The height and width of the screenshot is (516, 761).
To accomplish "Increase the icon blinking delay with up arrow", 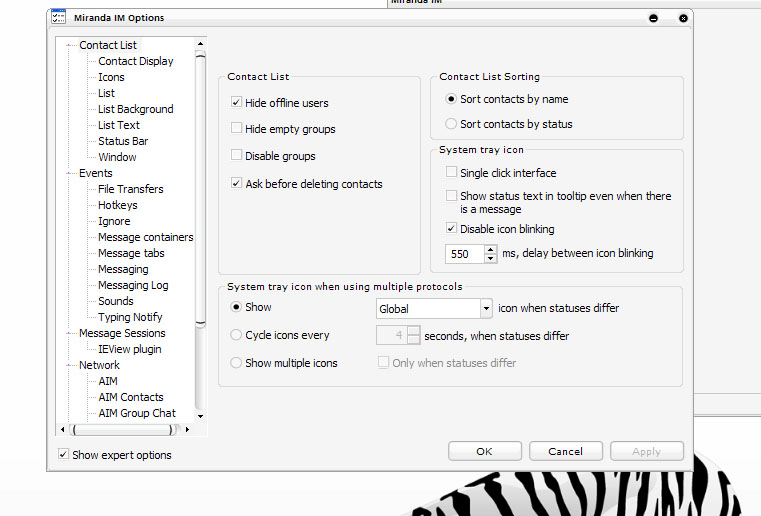I will (490, 249).
